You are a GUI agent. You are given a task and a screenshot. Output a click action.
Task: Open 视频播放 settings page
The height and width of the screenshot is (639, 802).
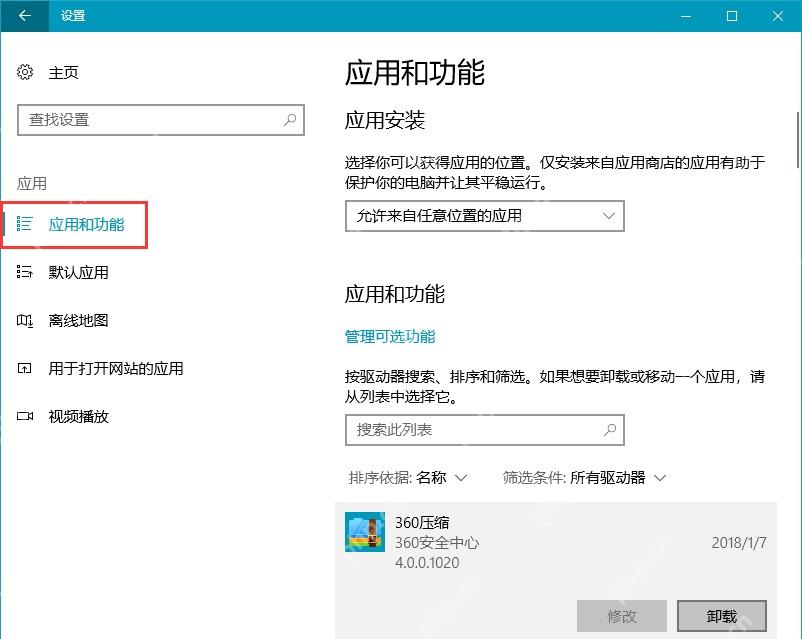coord(78,416)
